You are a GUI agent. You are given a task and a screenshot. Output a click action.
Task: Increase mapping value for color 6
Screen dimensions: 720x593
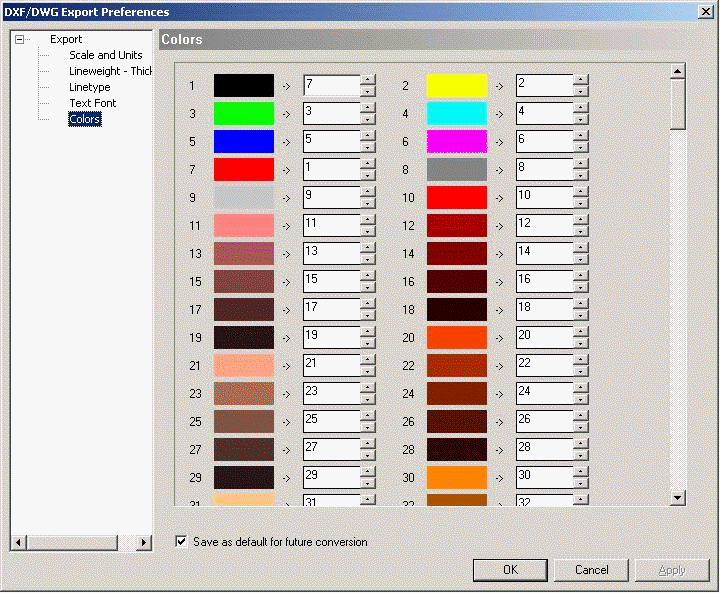coord(580,136)
